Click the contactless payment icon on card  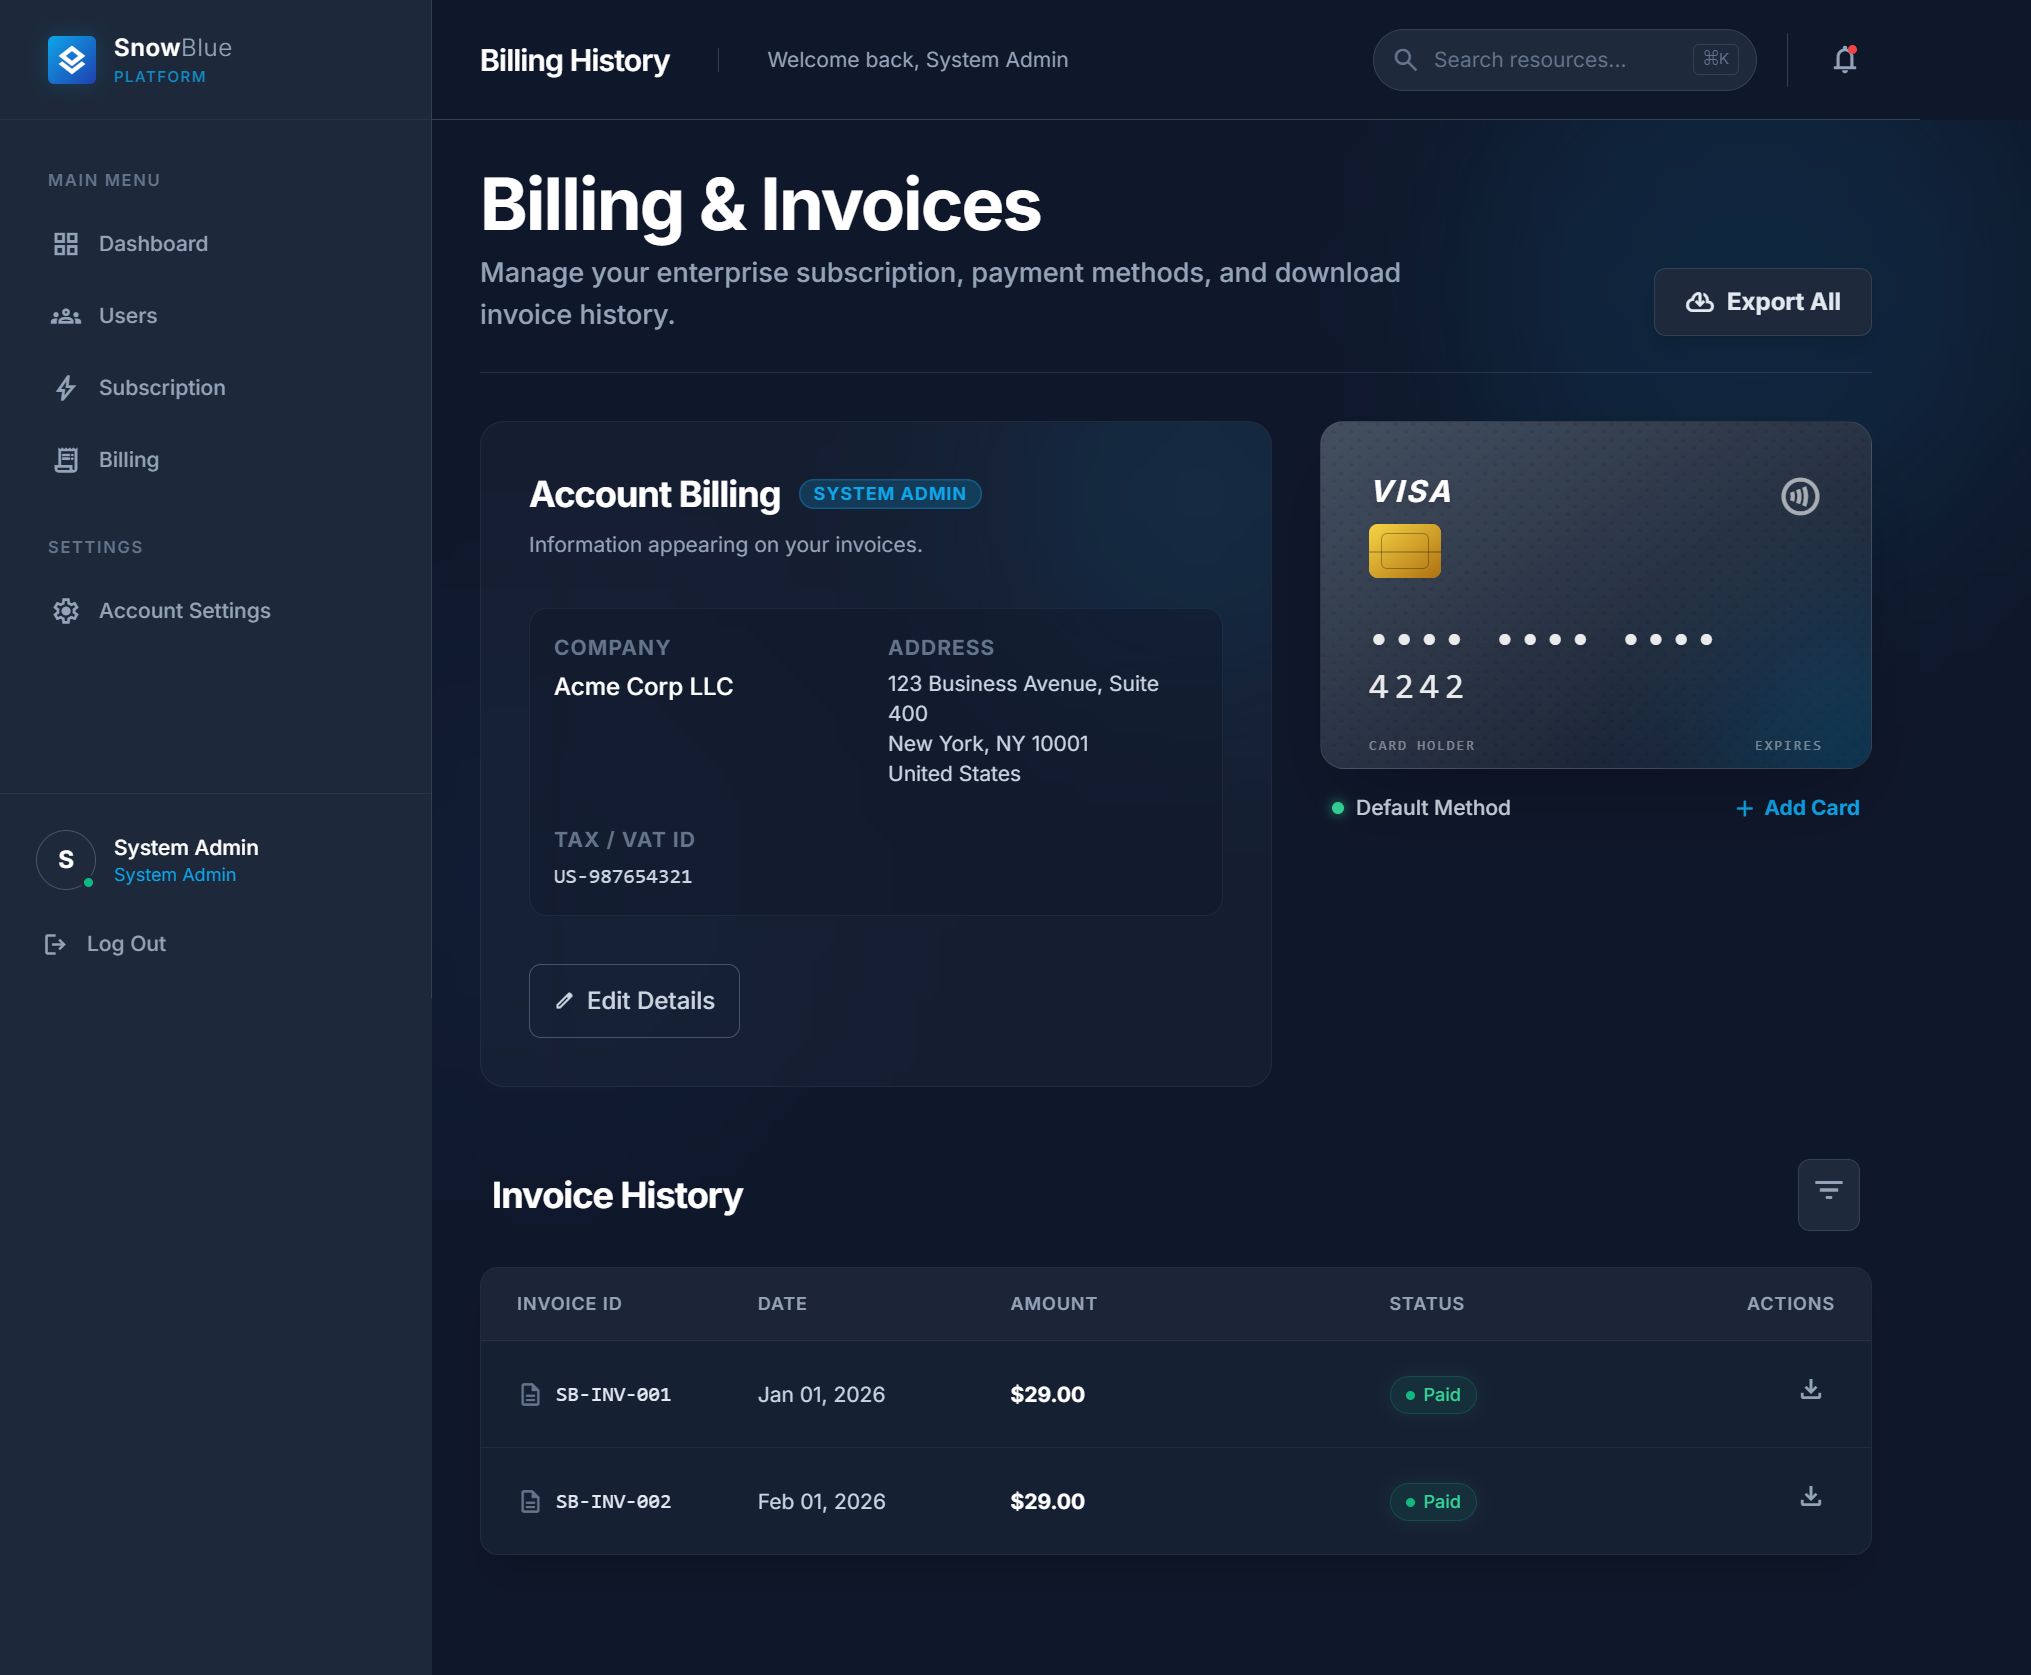(1799, 496)
